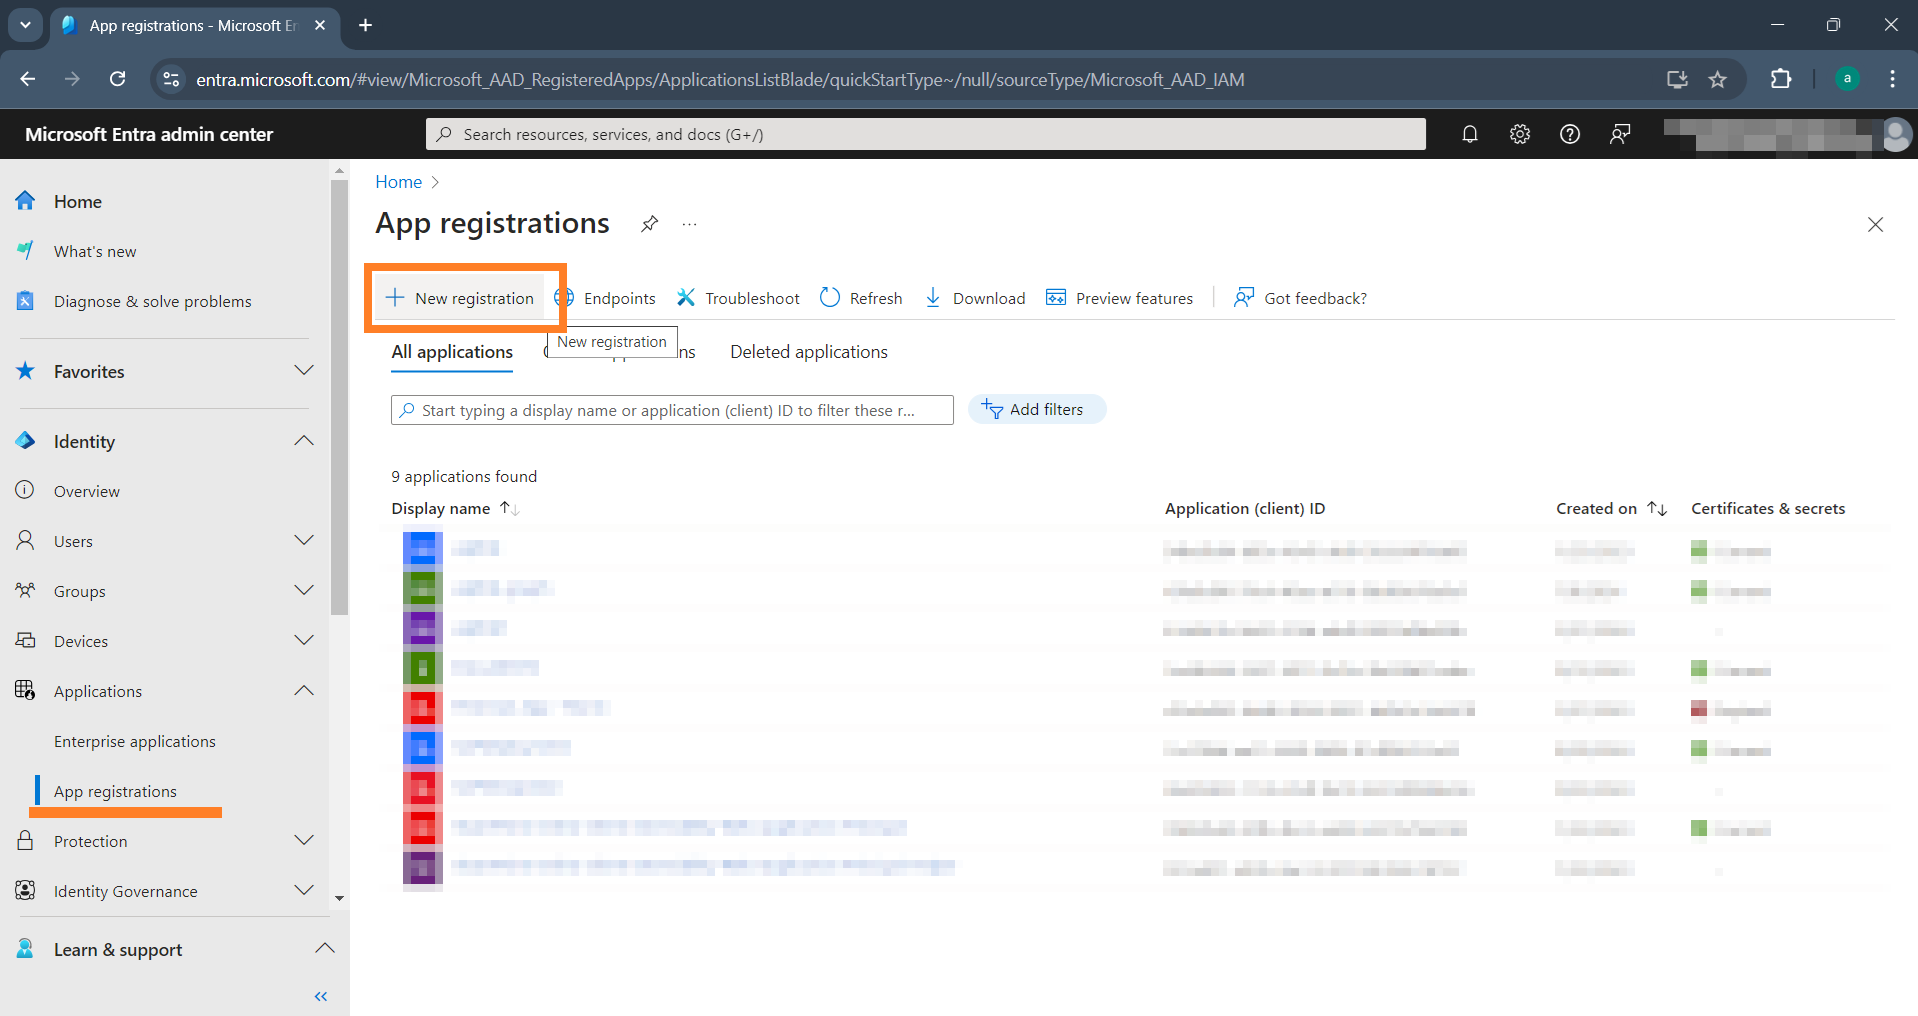
Task: Open Endpoints from the toolbar
Action: pos(606,298)
